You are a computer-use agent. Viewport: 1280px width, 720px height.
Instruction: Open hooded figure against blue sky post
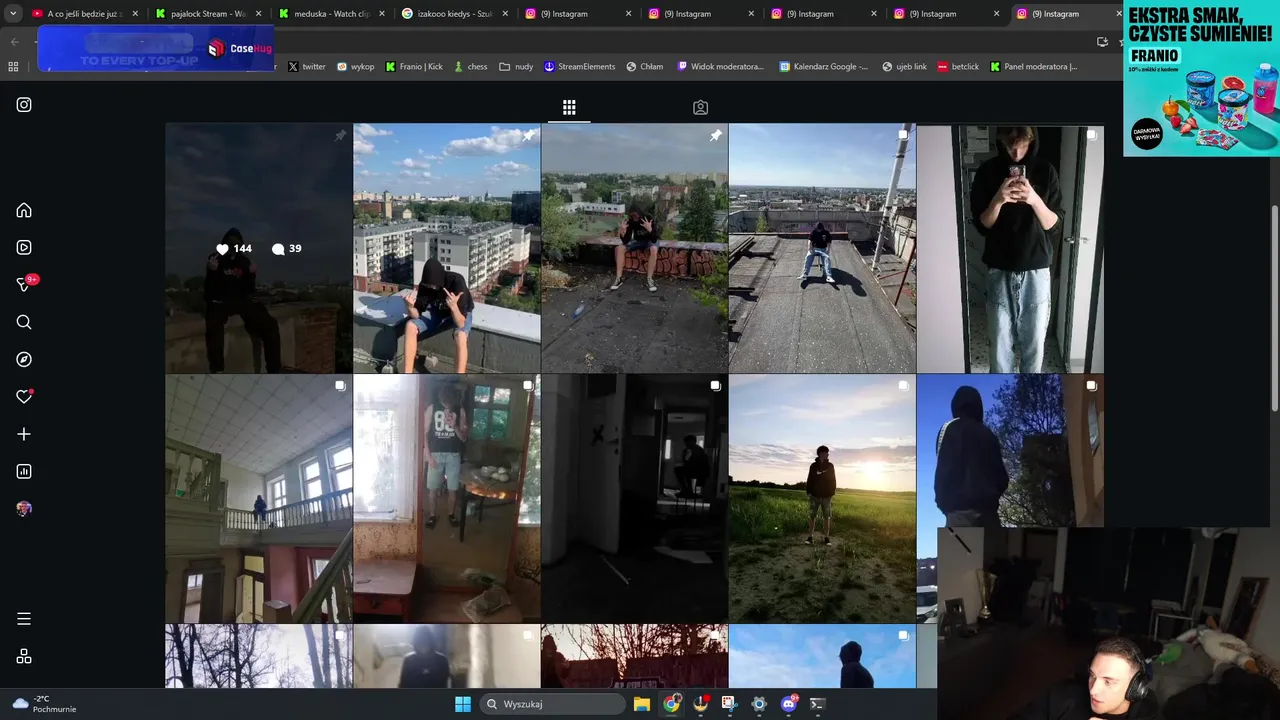1010,450
